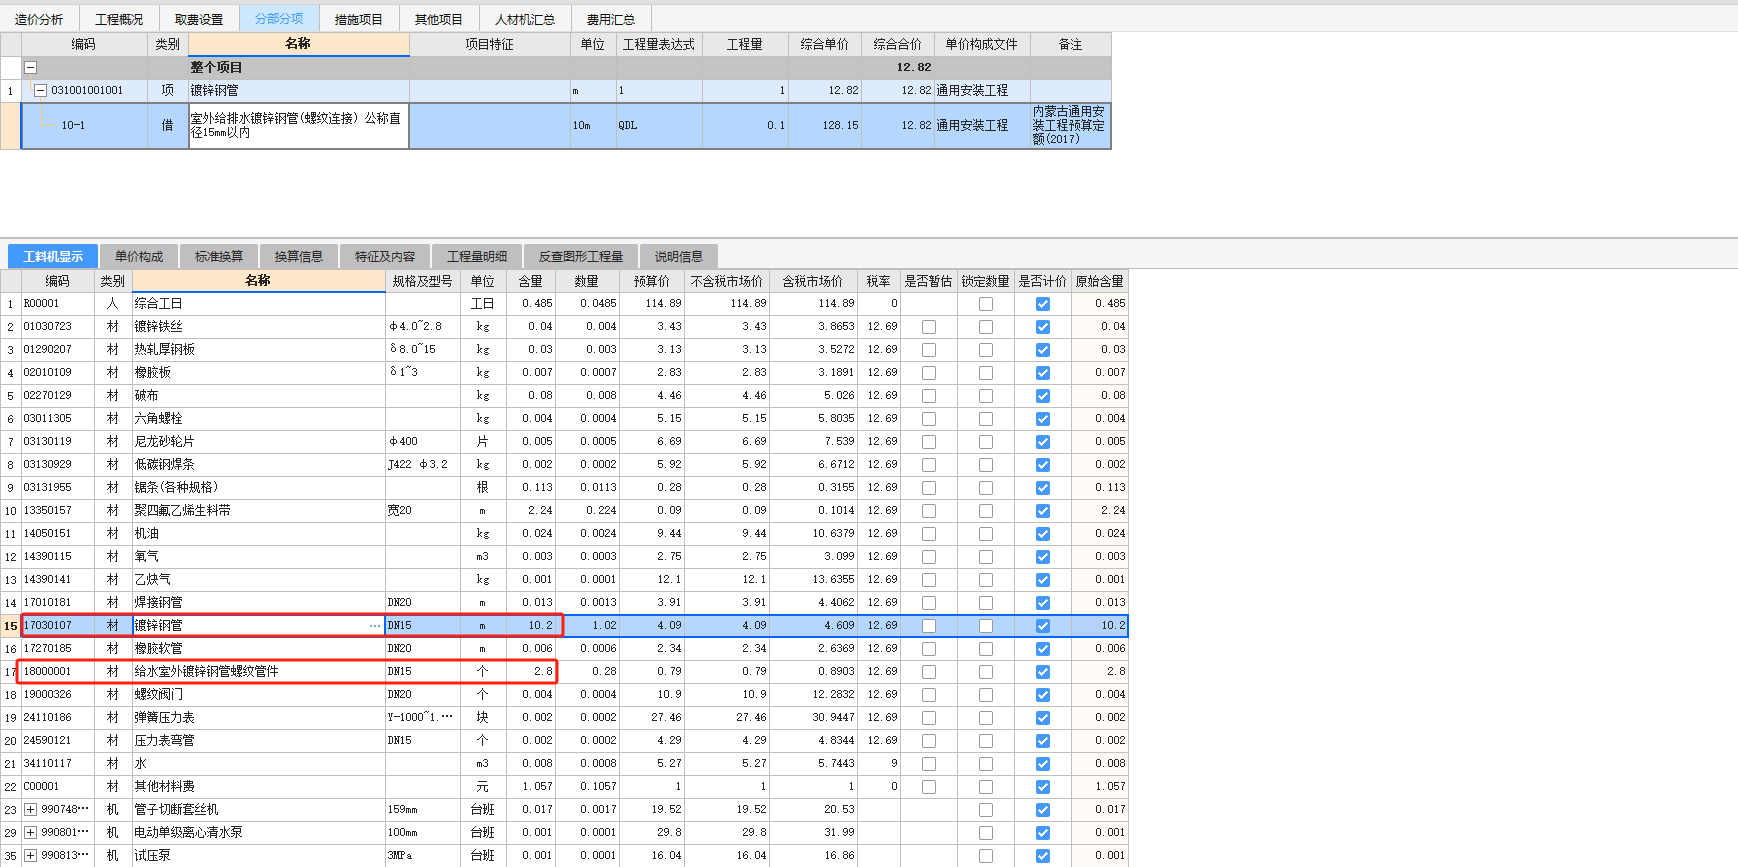Image resolution: width=1738 pixels, height=867 pixels.
Task: Click 含量 column header in lower table
Action: 531,282
